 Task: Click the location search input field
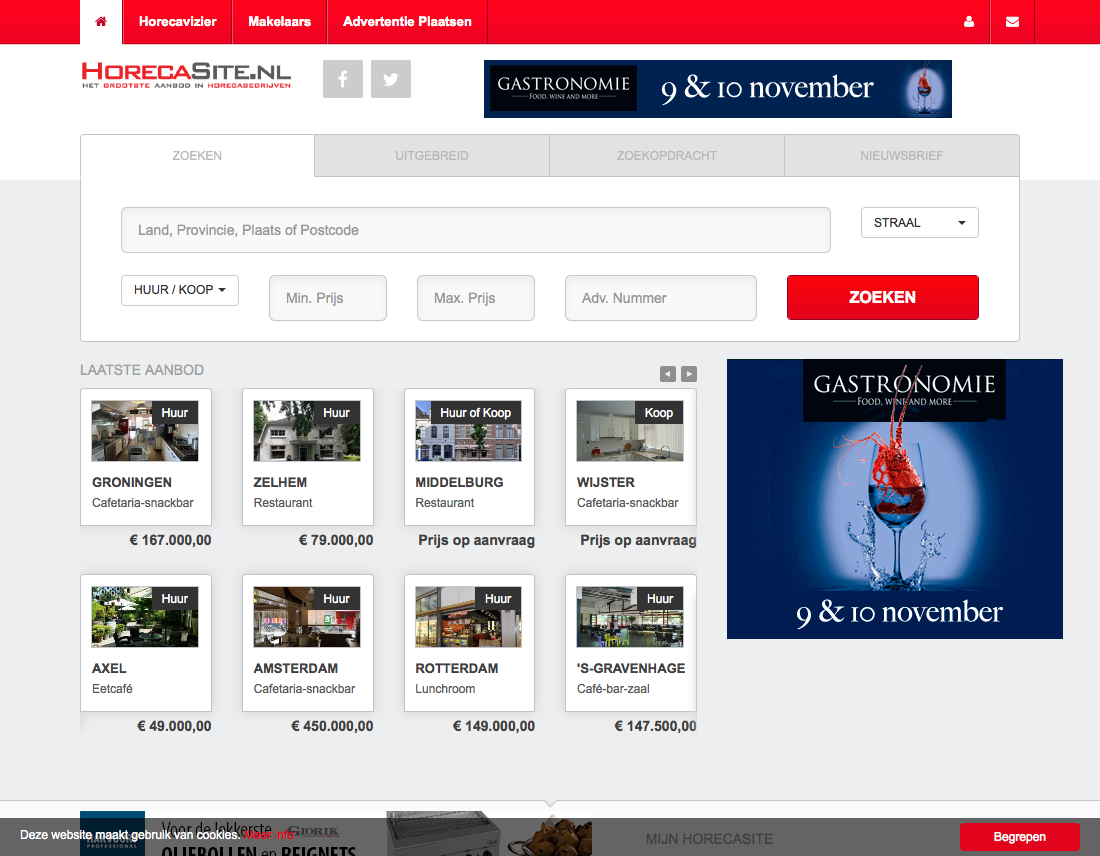point(476,230)
